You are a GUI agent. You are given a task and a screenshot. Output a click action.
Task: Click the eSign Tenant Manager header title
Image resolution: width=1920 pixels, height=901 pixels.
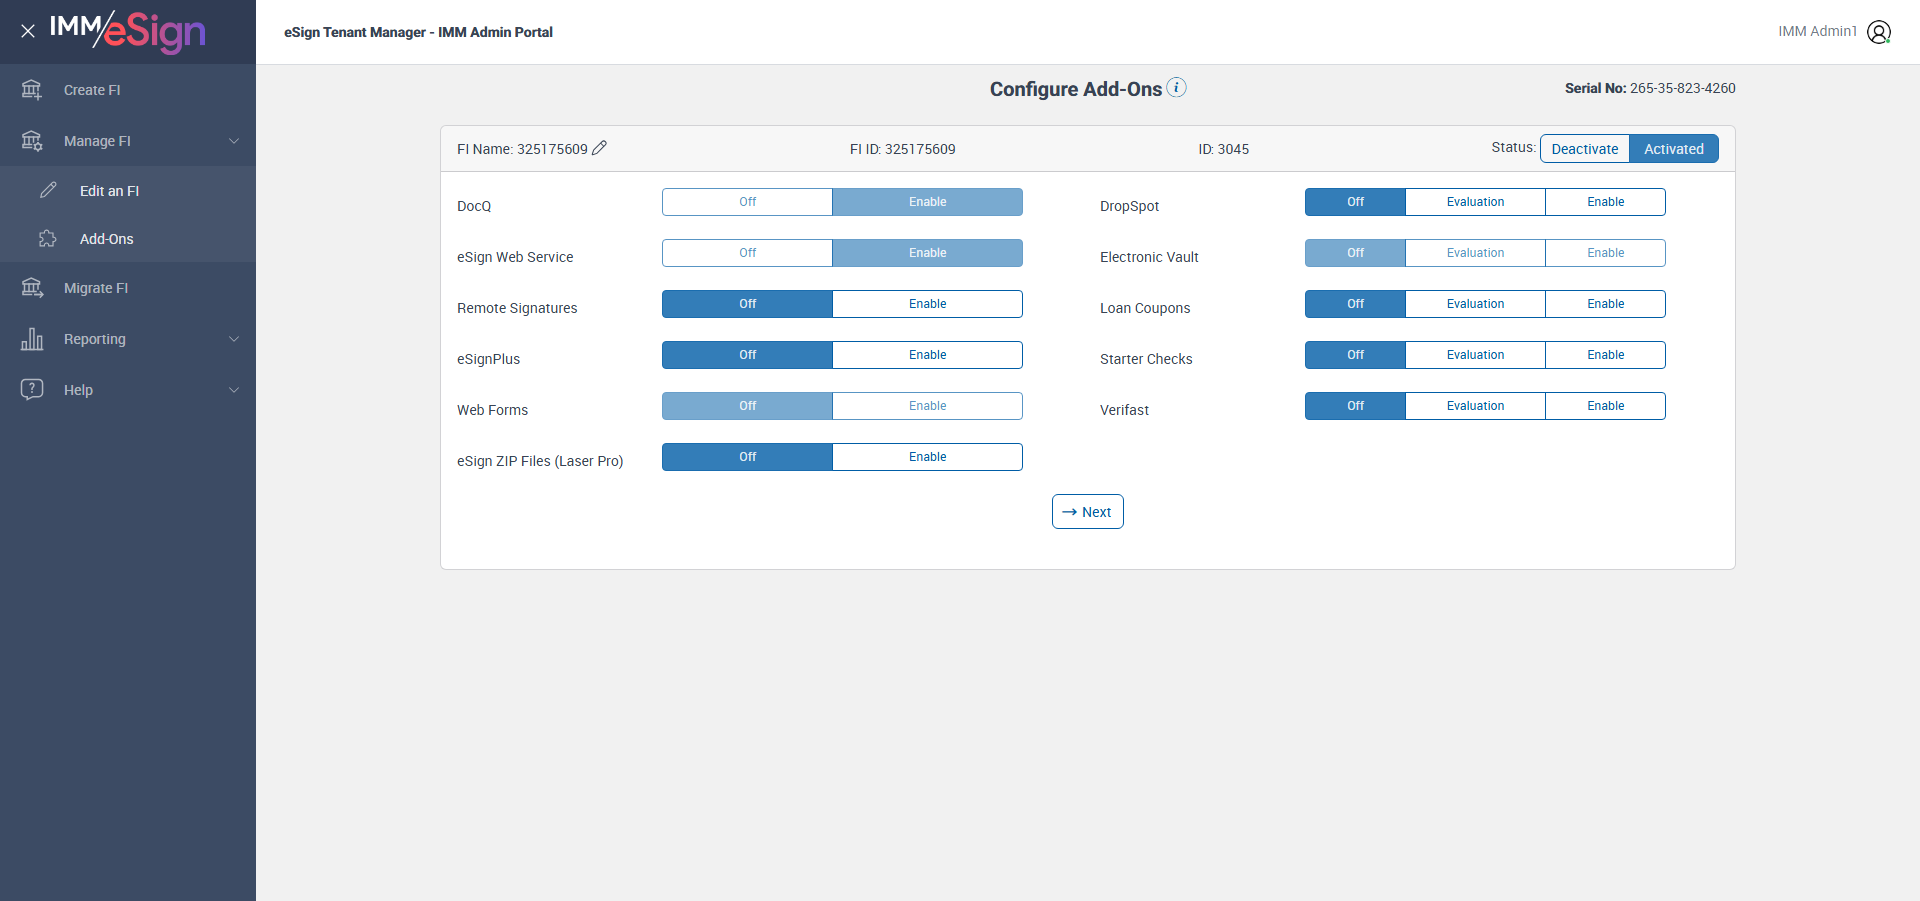click(418, 32)
